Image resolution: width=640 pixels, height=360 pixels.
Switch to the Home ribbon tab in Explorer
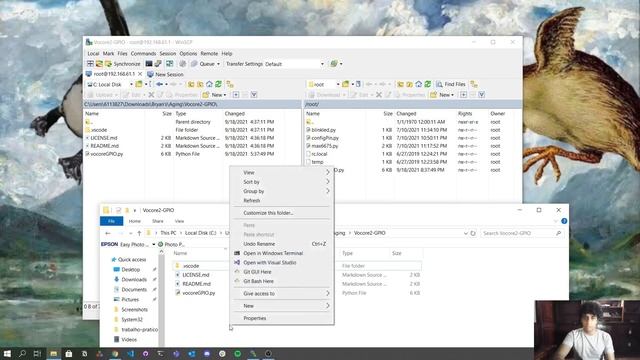pos(135,221)
